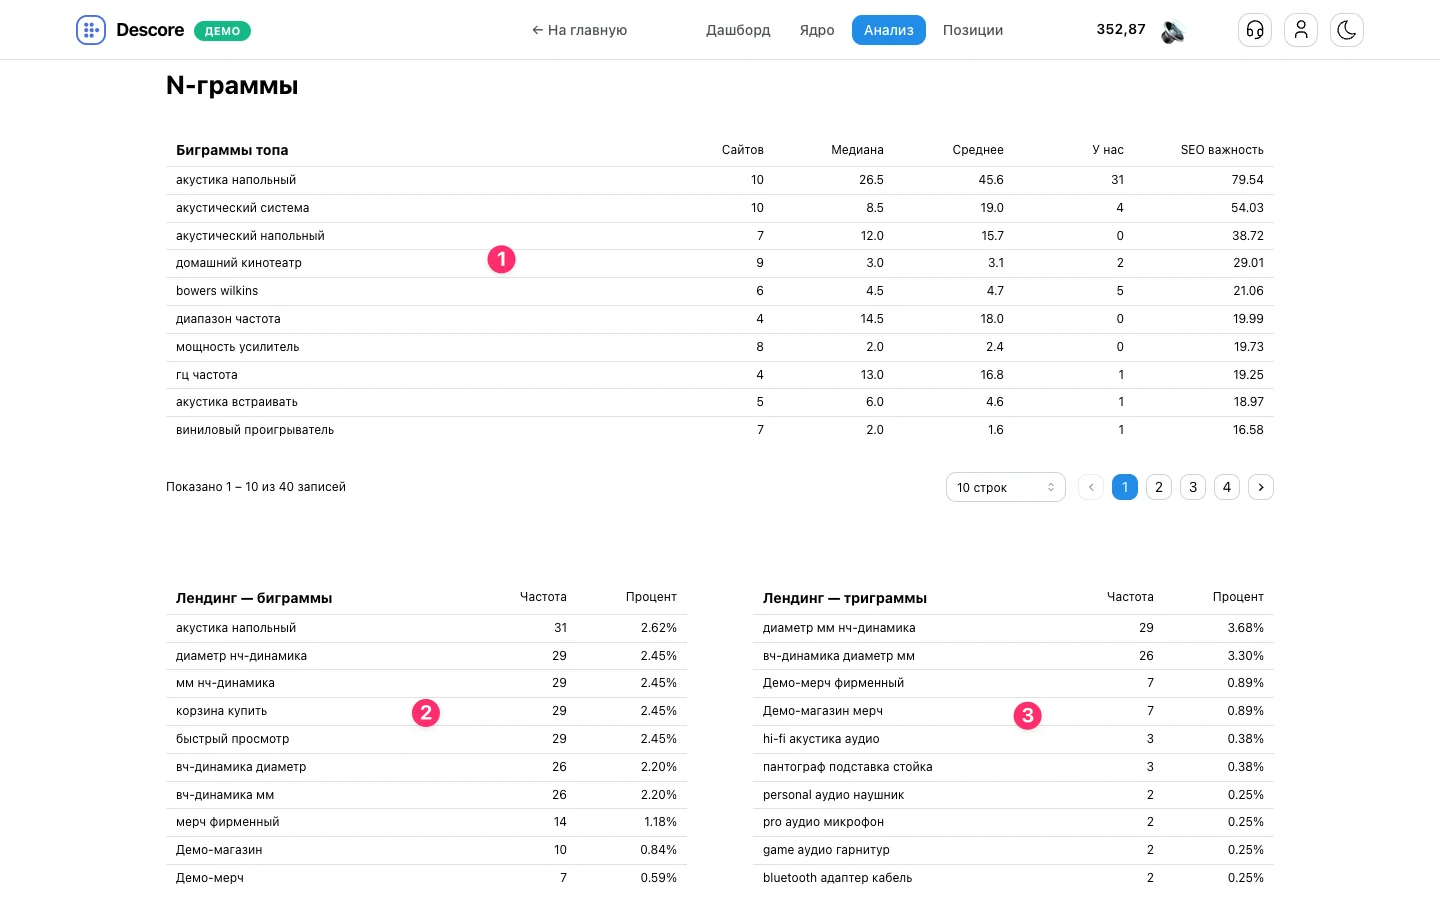Go to next page with right chevron
The height and width of the screenshot is (900, 1440).
click(x=1261, y=487)
